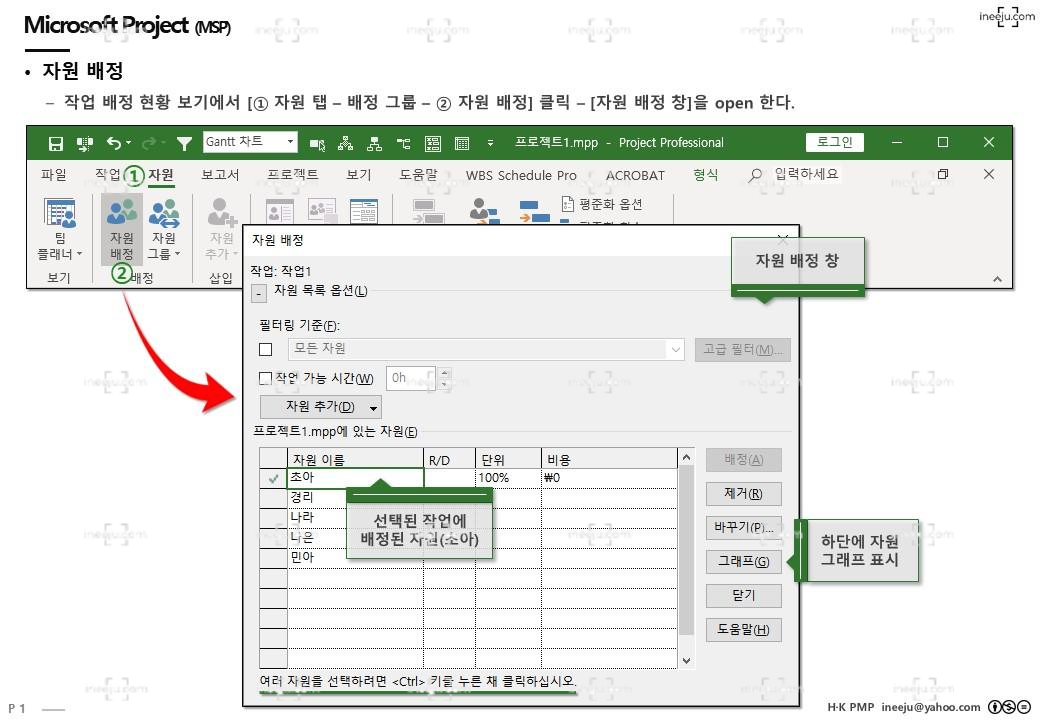Switch to the 형식 tab
The width and height of the screenshot is (1040, 720).
[x=706, y=175]
